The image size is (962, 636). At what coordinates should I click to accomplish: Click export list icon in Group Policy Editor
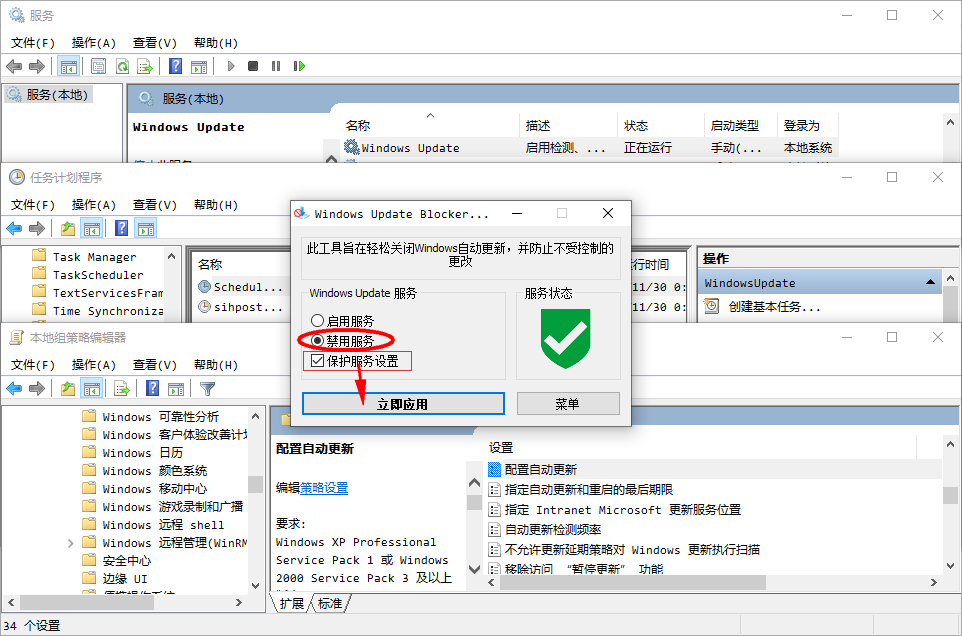(122, 388)
